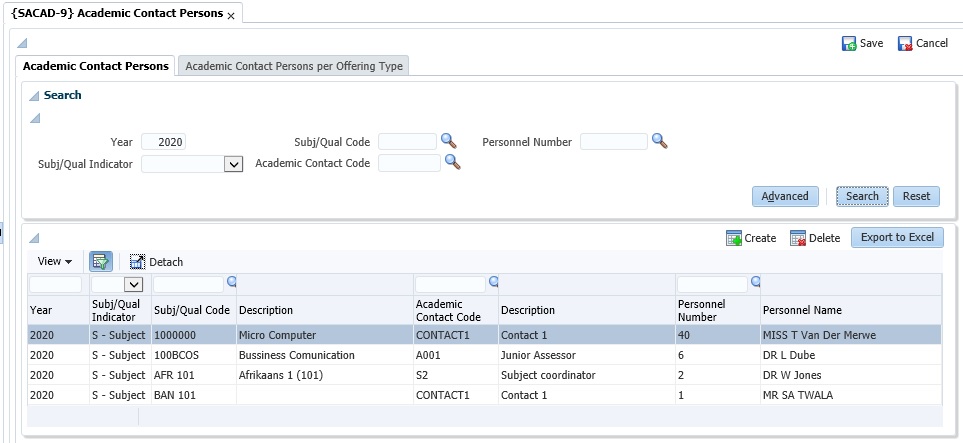Click Export to Excel button

(896, 237)
